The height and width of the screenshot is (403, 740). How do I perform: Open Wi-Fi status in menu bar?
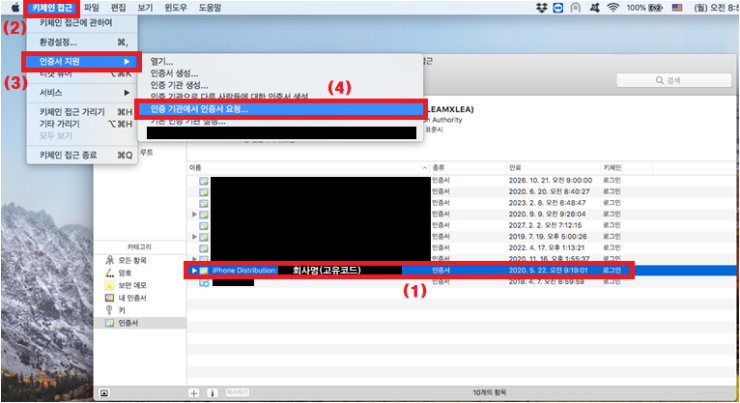tap(612, 7)
